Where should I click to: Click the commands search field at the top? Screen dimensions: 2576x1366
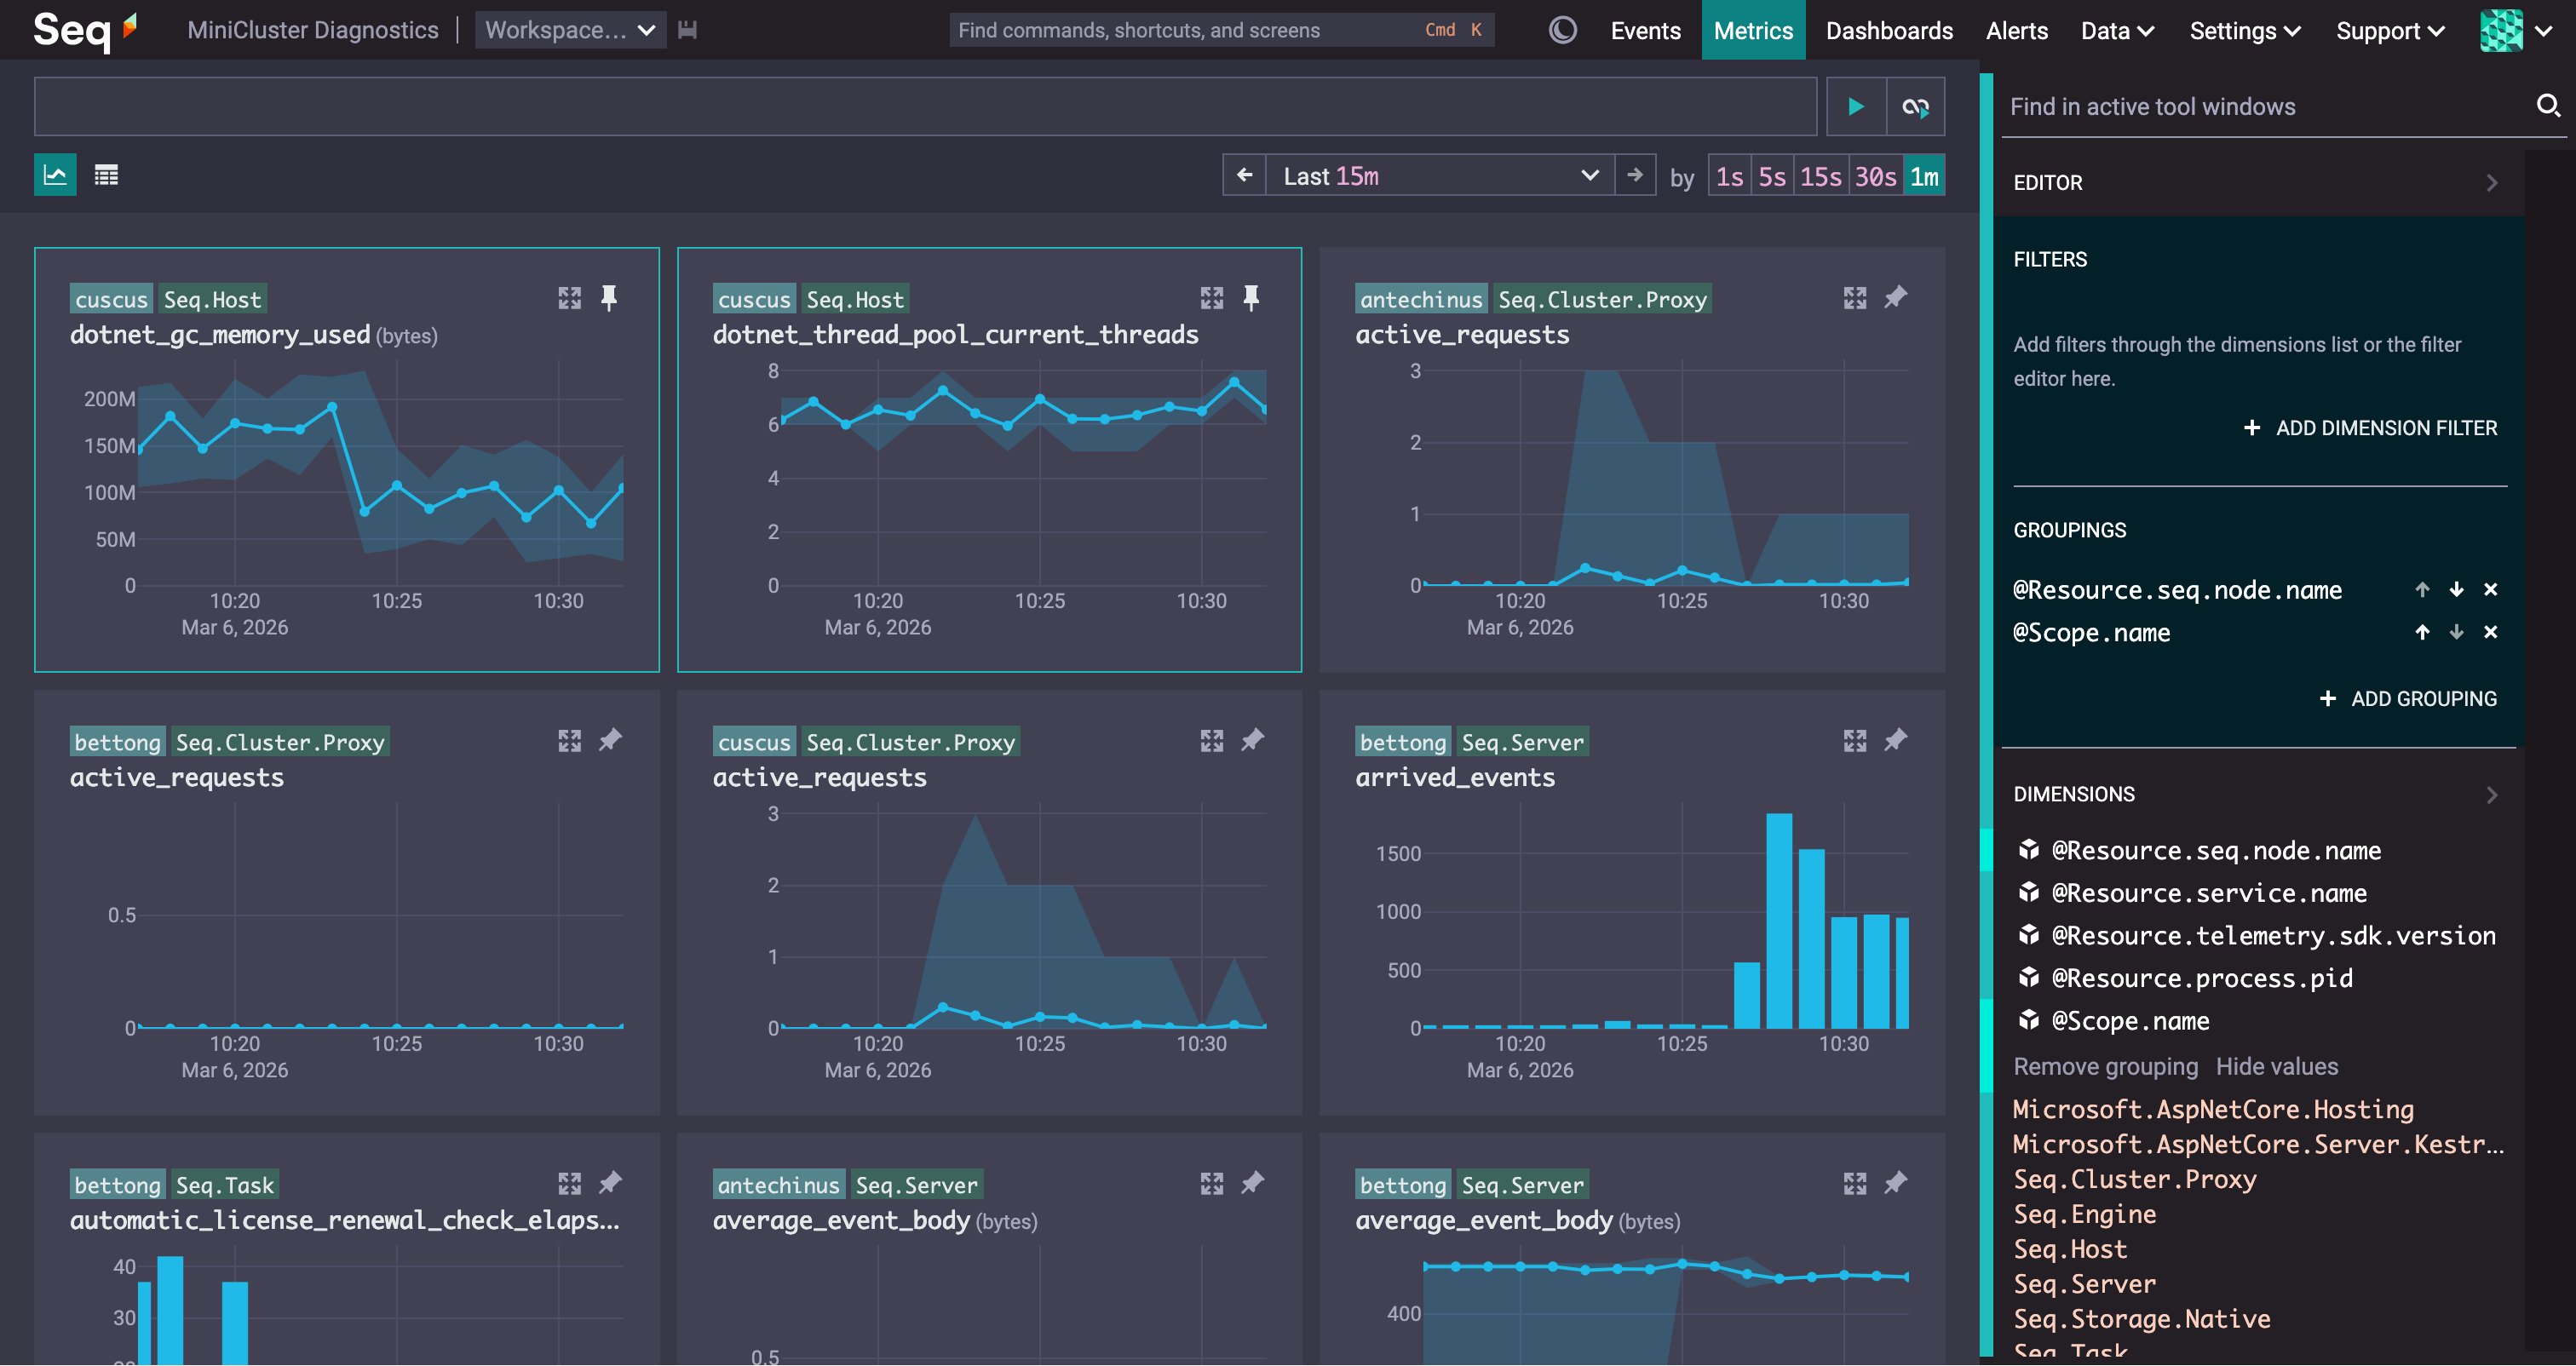pyautogui.click(x=1220, y=30)
